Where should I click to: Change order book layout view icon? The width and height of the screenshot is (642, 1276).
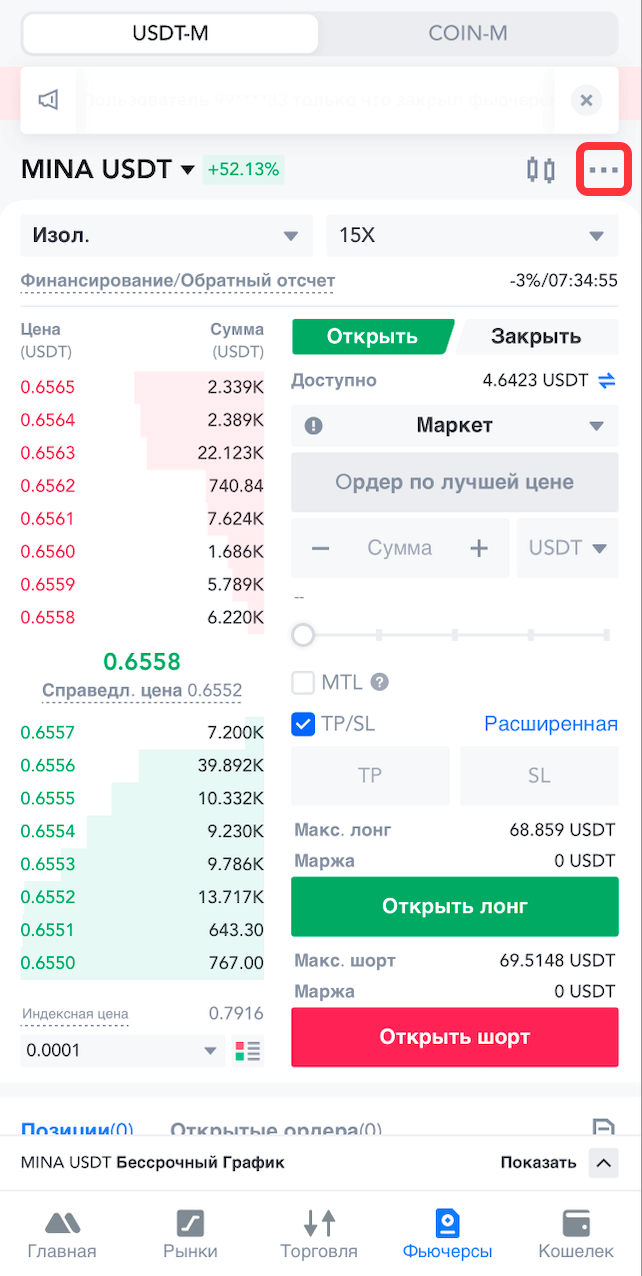[247, 1051]
